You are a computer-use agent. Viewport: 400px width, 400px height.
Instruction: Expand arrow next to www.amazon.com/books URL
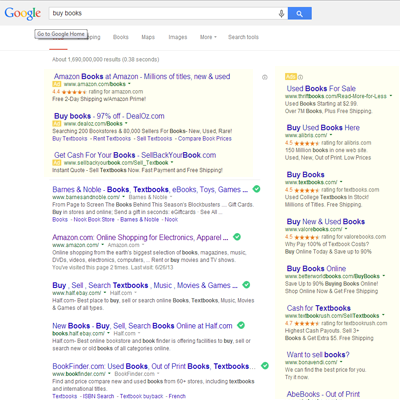(x=129, y=84)
